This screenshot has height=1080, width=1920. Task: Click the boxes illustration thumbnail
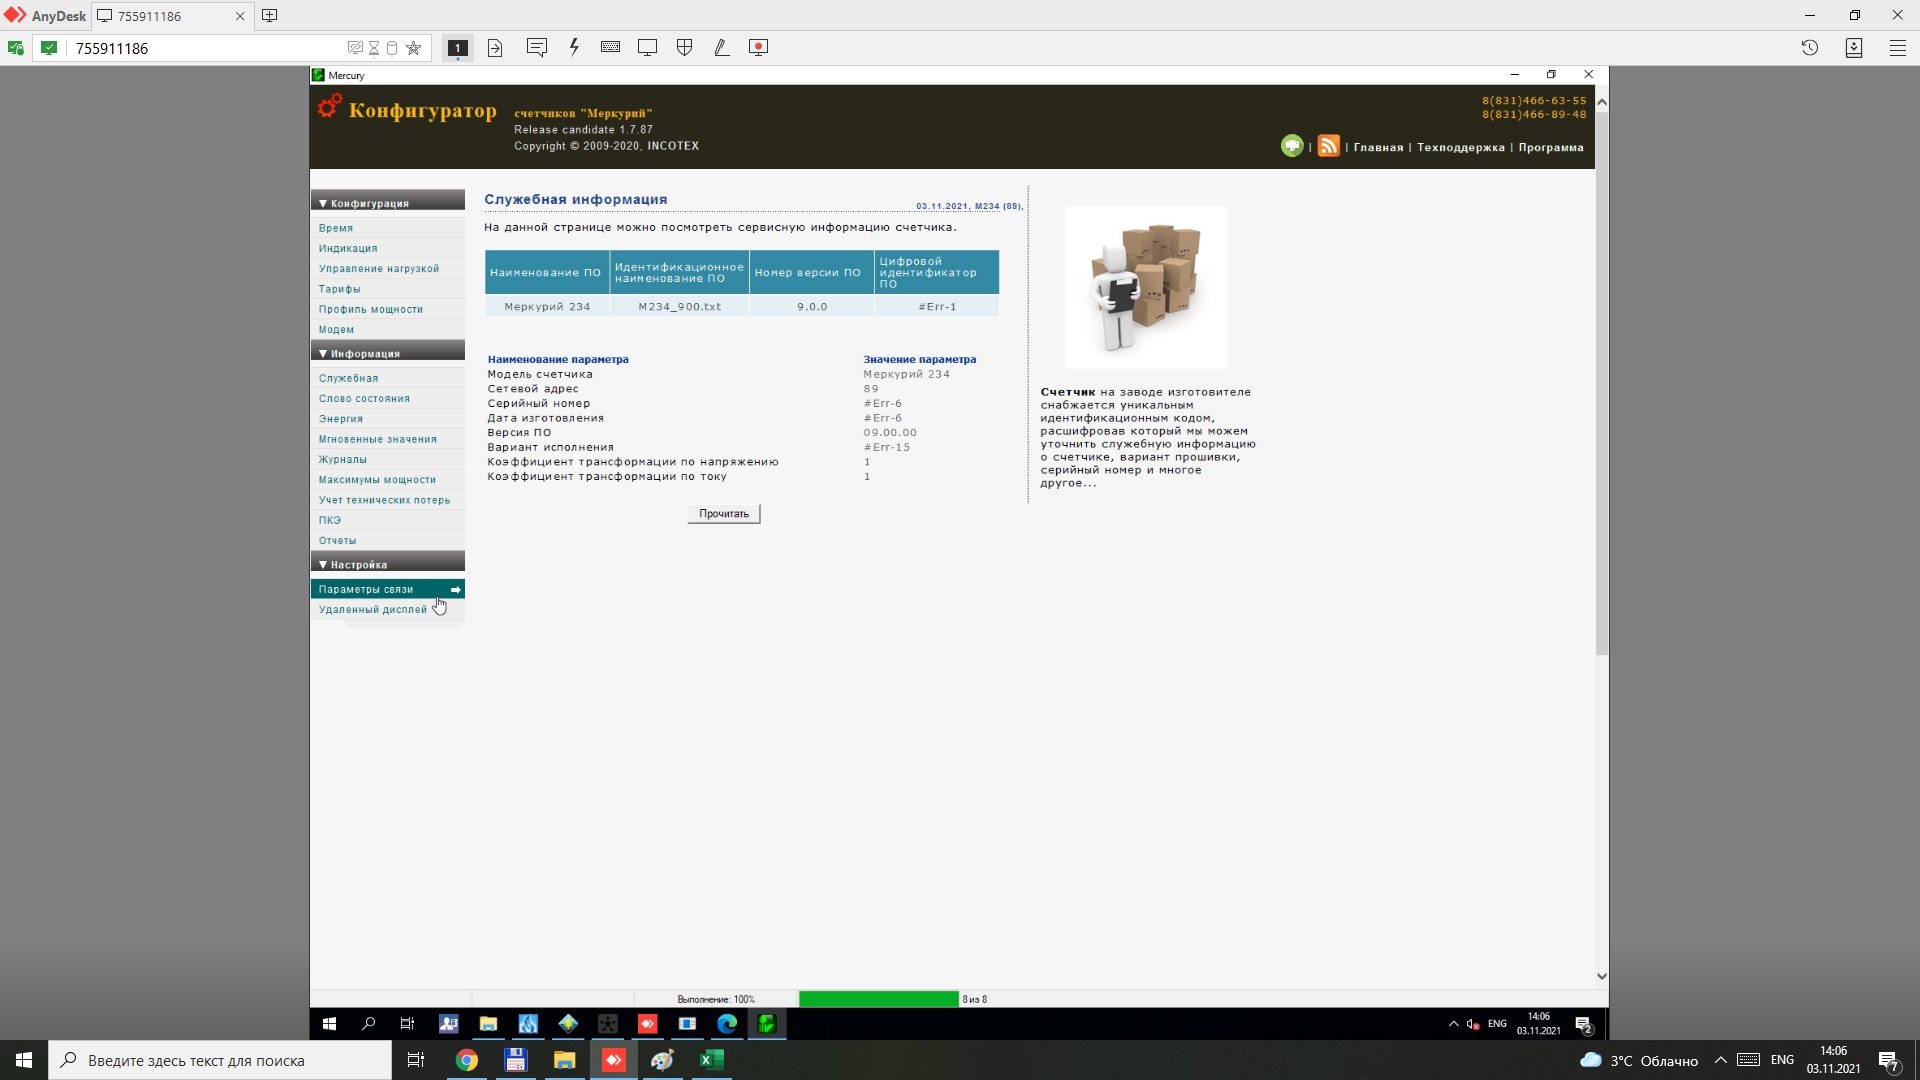pyautogui.click(x=1146, y=287)
